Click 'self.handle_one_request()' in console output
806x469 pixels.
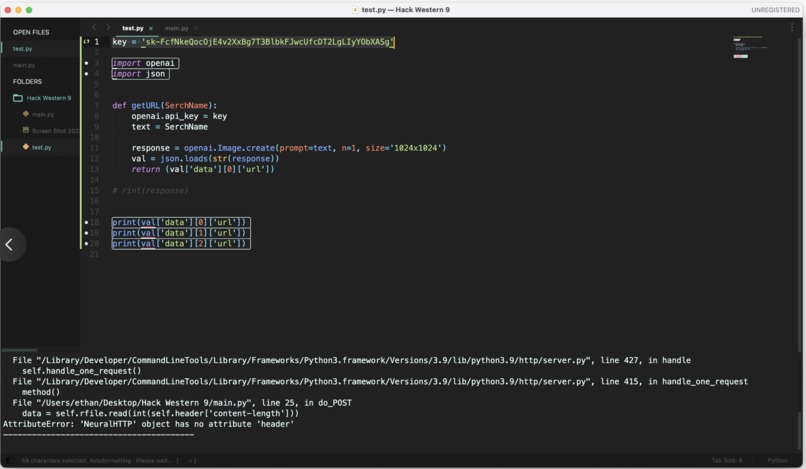click(81, 371)
